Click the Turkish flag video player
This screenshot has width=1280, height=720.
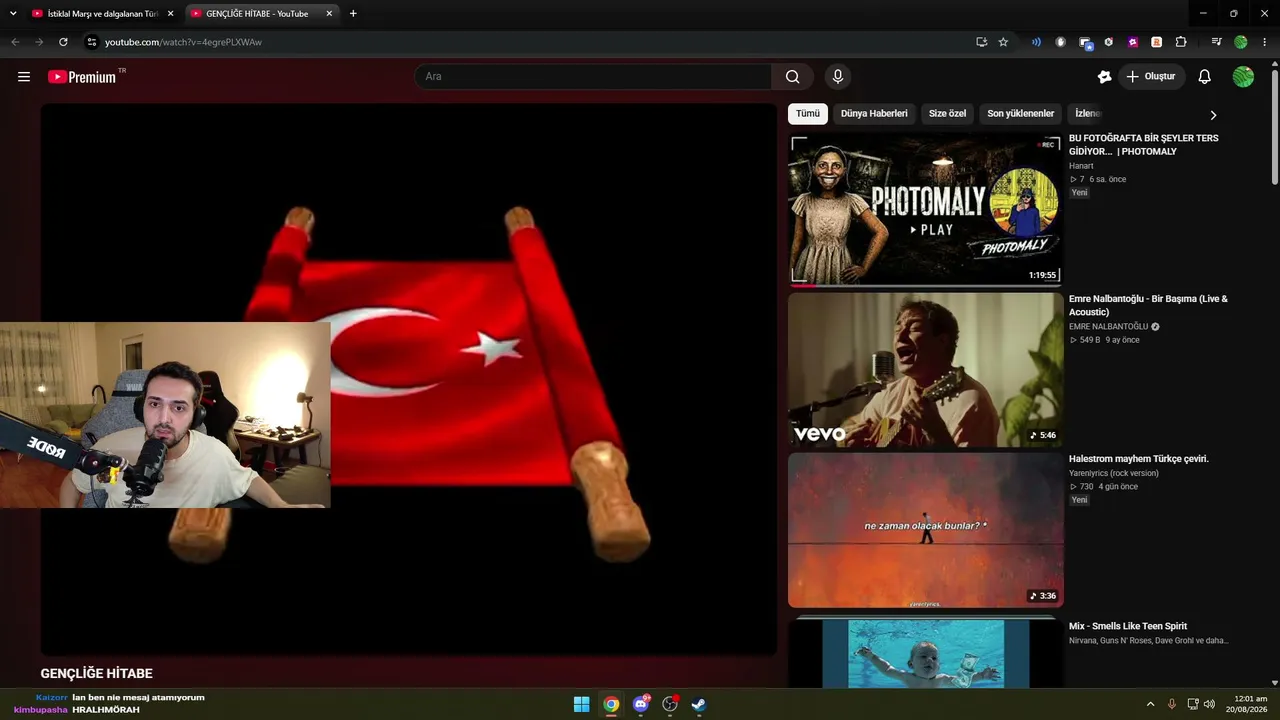(408, 380)
